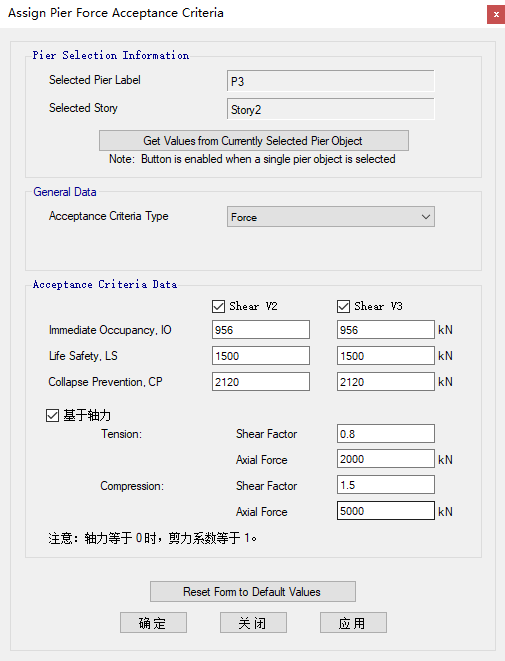Click Reset Form to Default Values
Screen dimensions: 505x661
252,592
